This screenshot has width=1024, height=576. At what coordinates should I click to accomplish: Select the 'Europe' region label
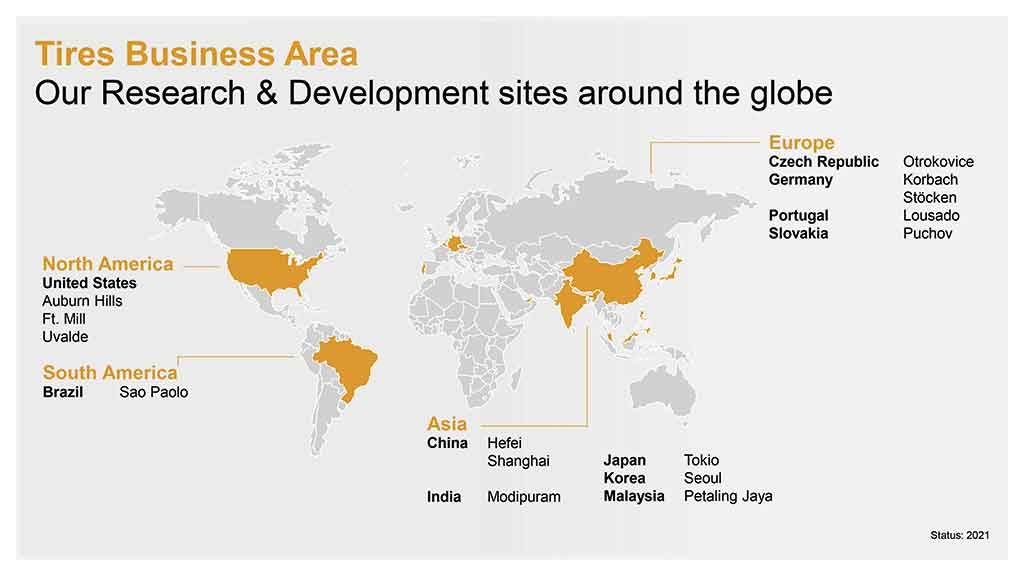point(801,142)
